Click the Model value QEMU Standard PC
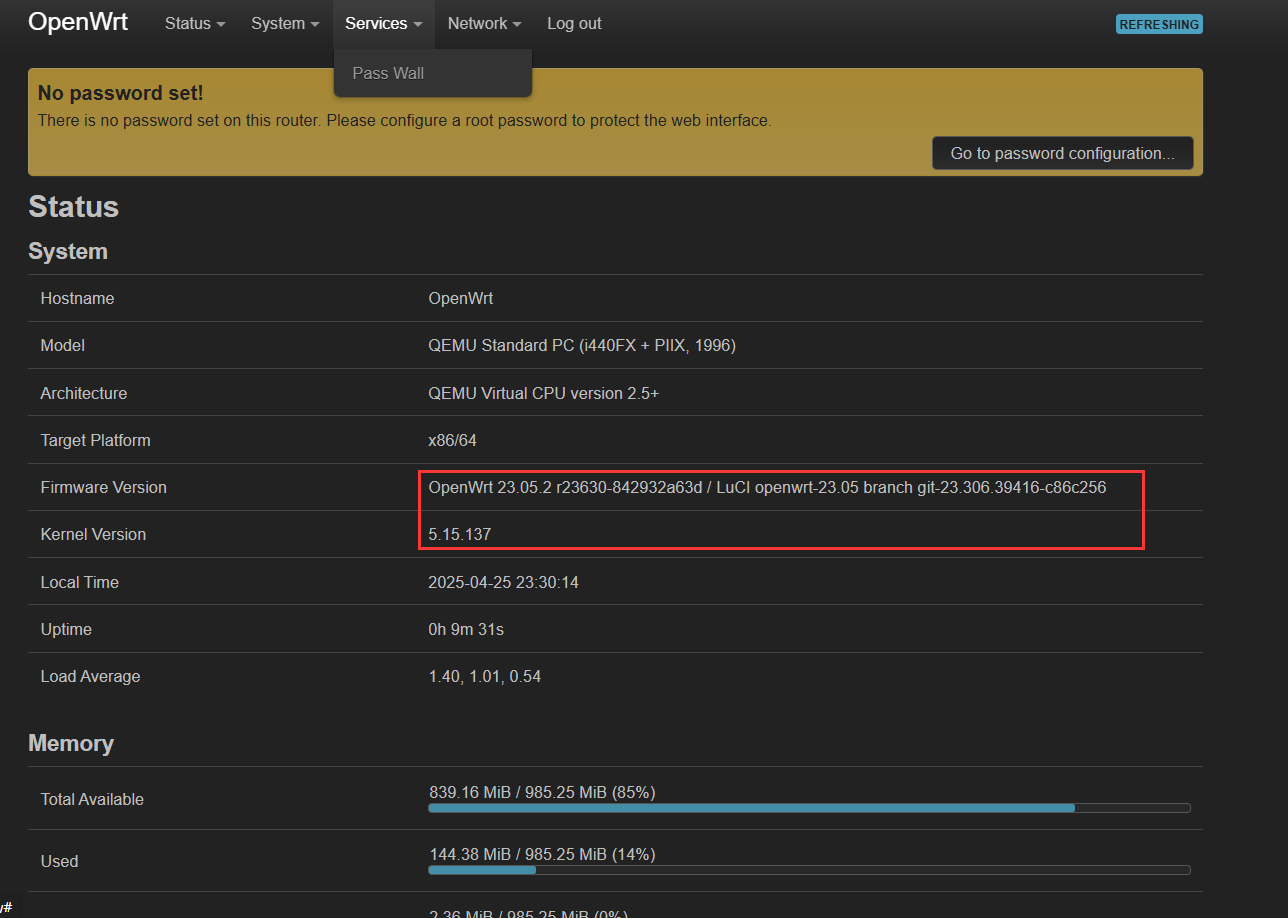This screenshot has width=1288, height=918. coord(582,345)
